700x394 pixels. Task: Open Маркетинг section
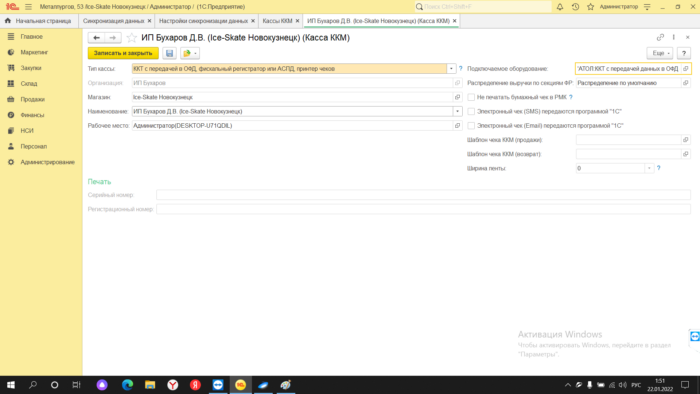[x=34, y=52]
